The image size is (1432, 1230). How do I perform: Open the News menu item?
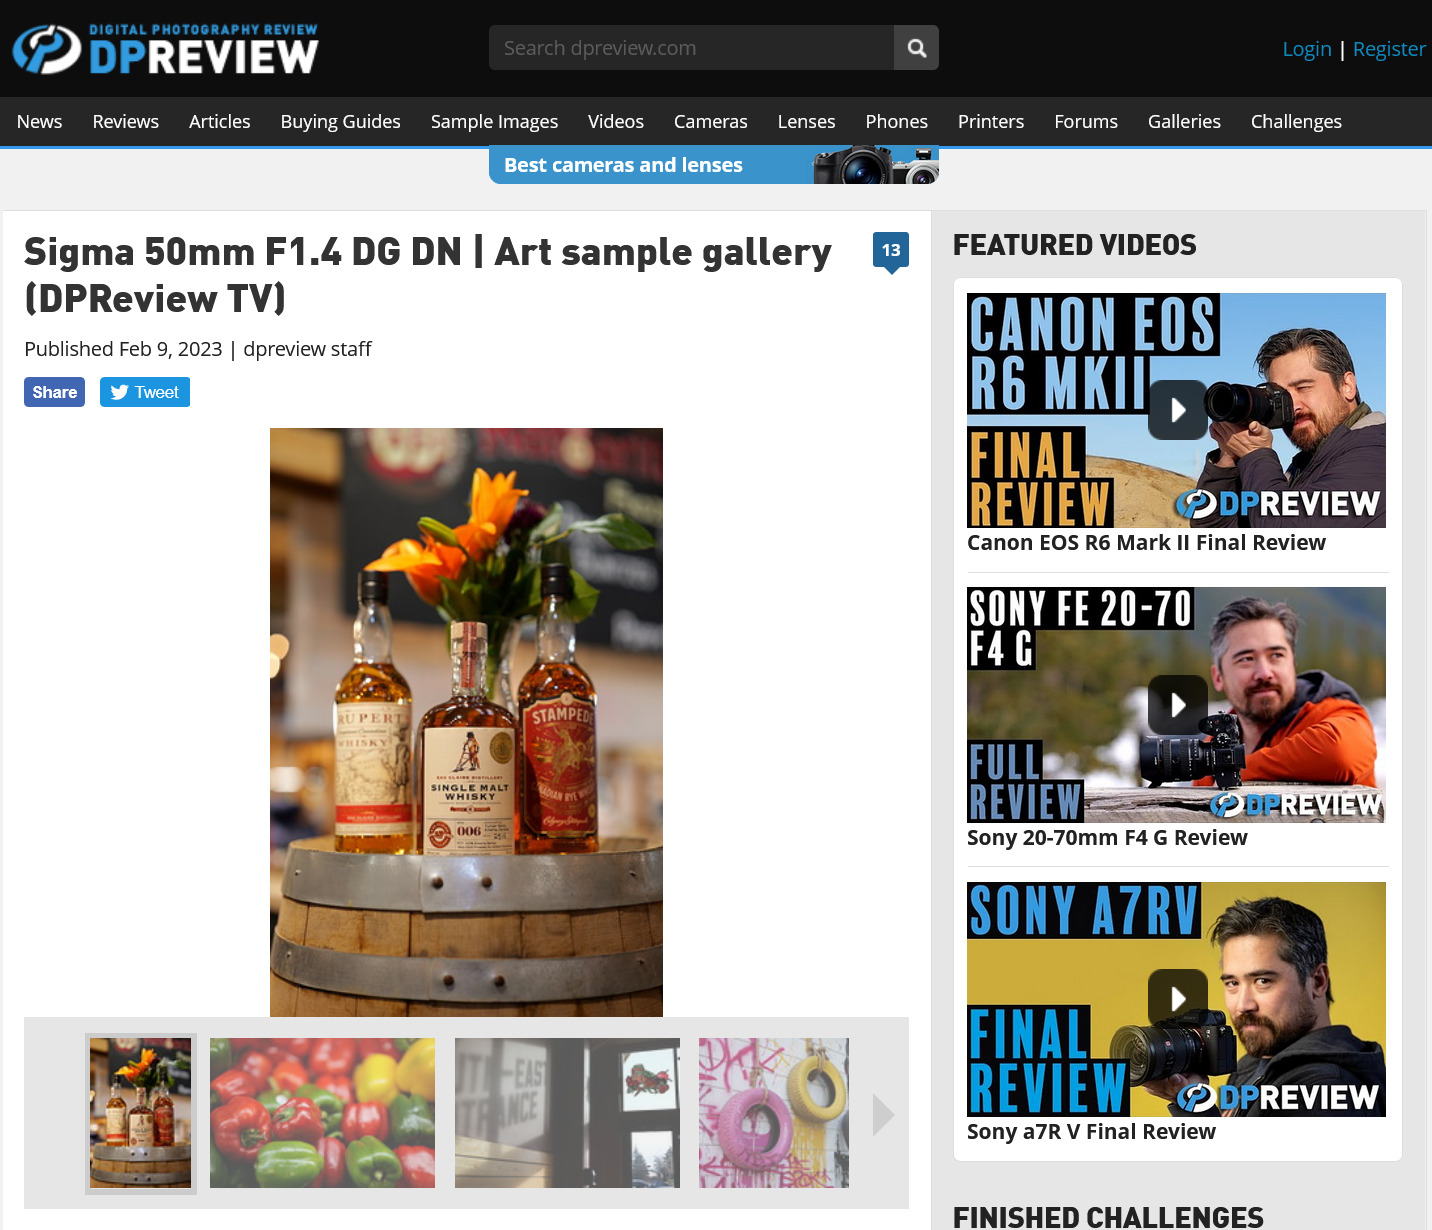[x=39, y=121]
